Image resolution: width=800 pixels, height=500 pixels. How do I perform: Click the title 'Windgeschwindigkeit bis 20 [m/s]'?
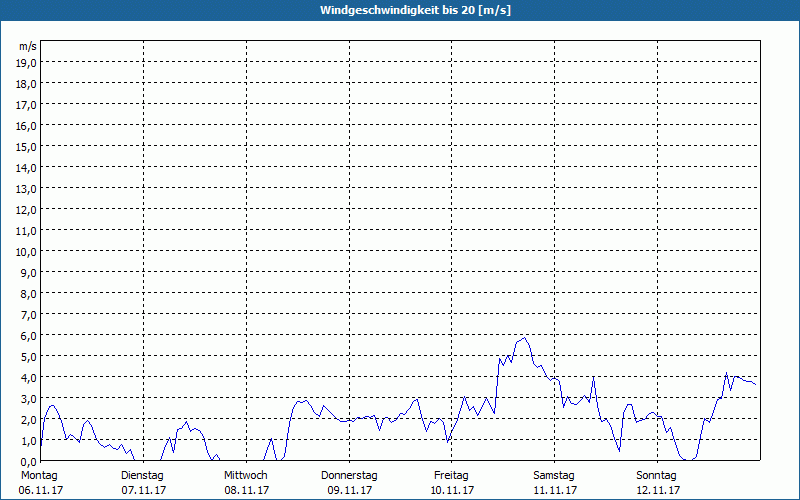point(415,10)
